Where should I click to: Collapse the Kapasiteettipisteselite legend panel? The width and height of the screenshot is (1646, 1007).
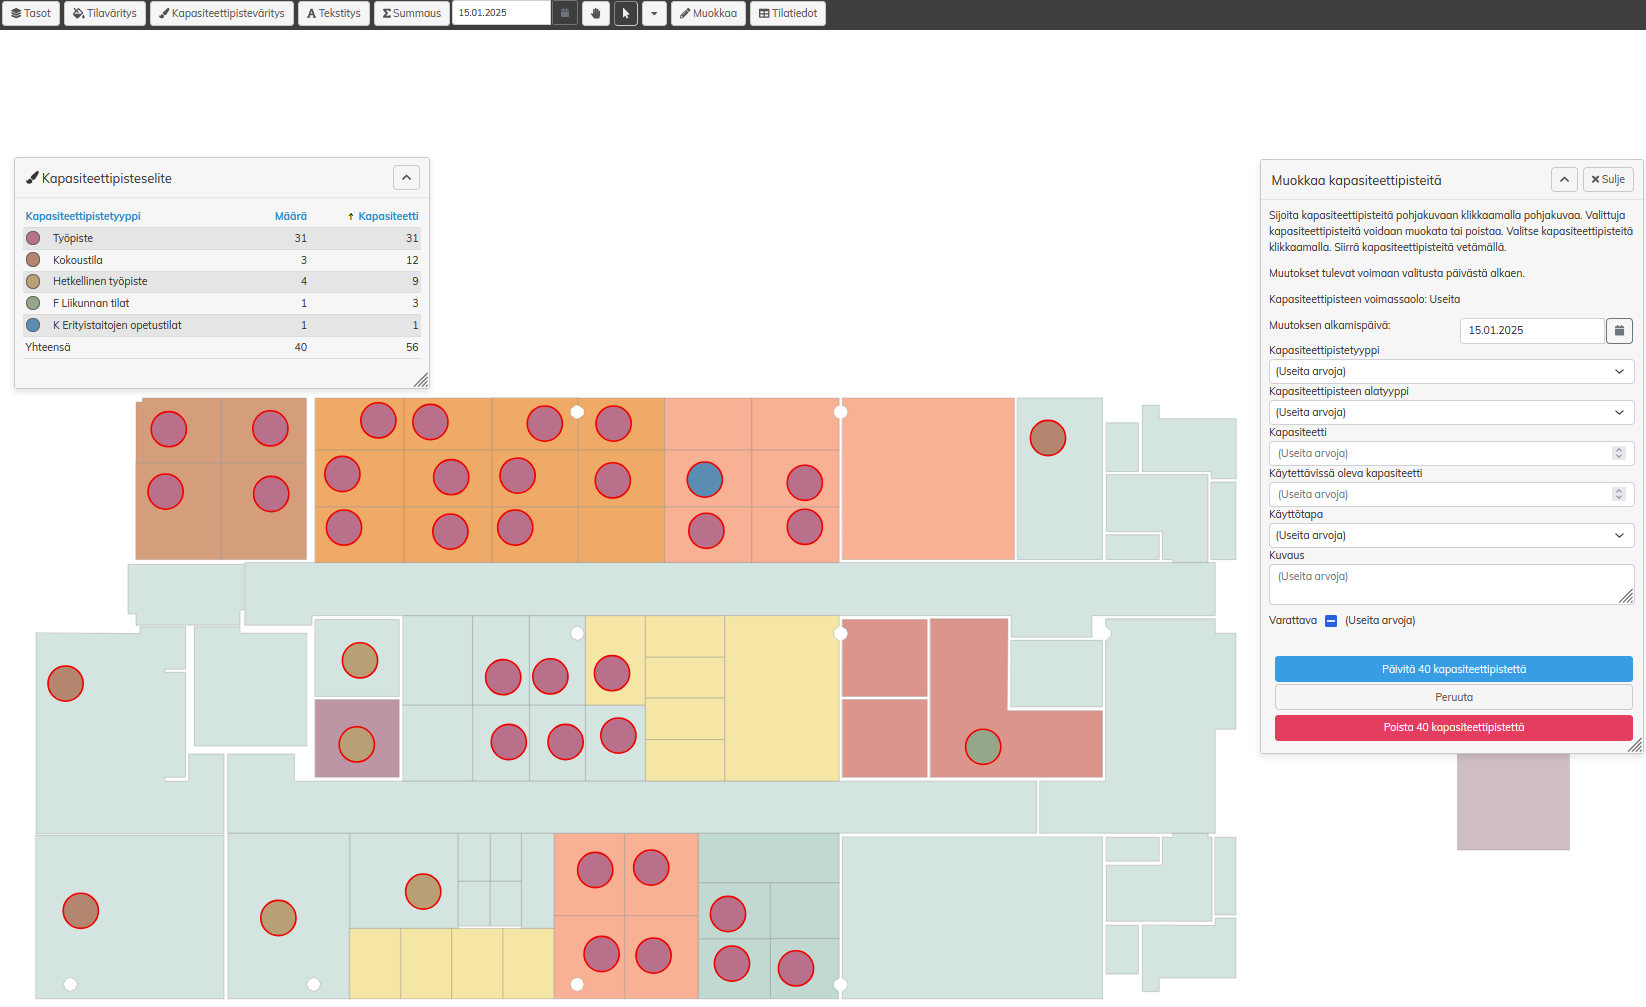(406, 178)
